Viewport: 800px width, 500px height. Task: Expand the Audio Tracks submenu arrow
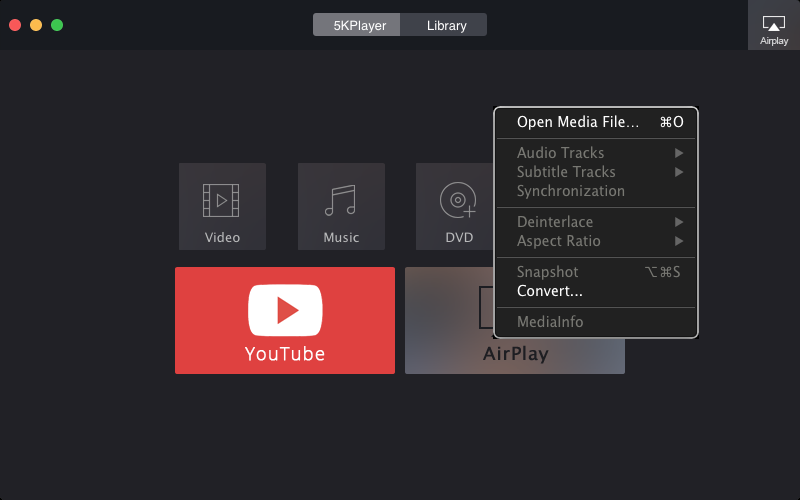(x=679, y=153)
